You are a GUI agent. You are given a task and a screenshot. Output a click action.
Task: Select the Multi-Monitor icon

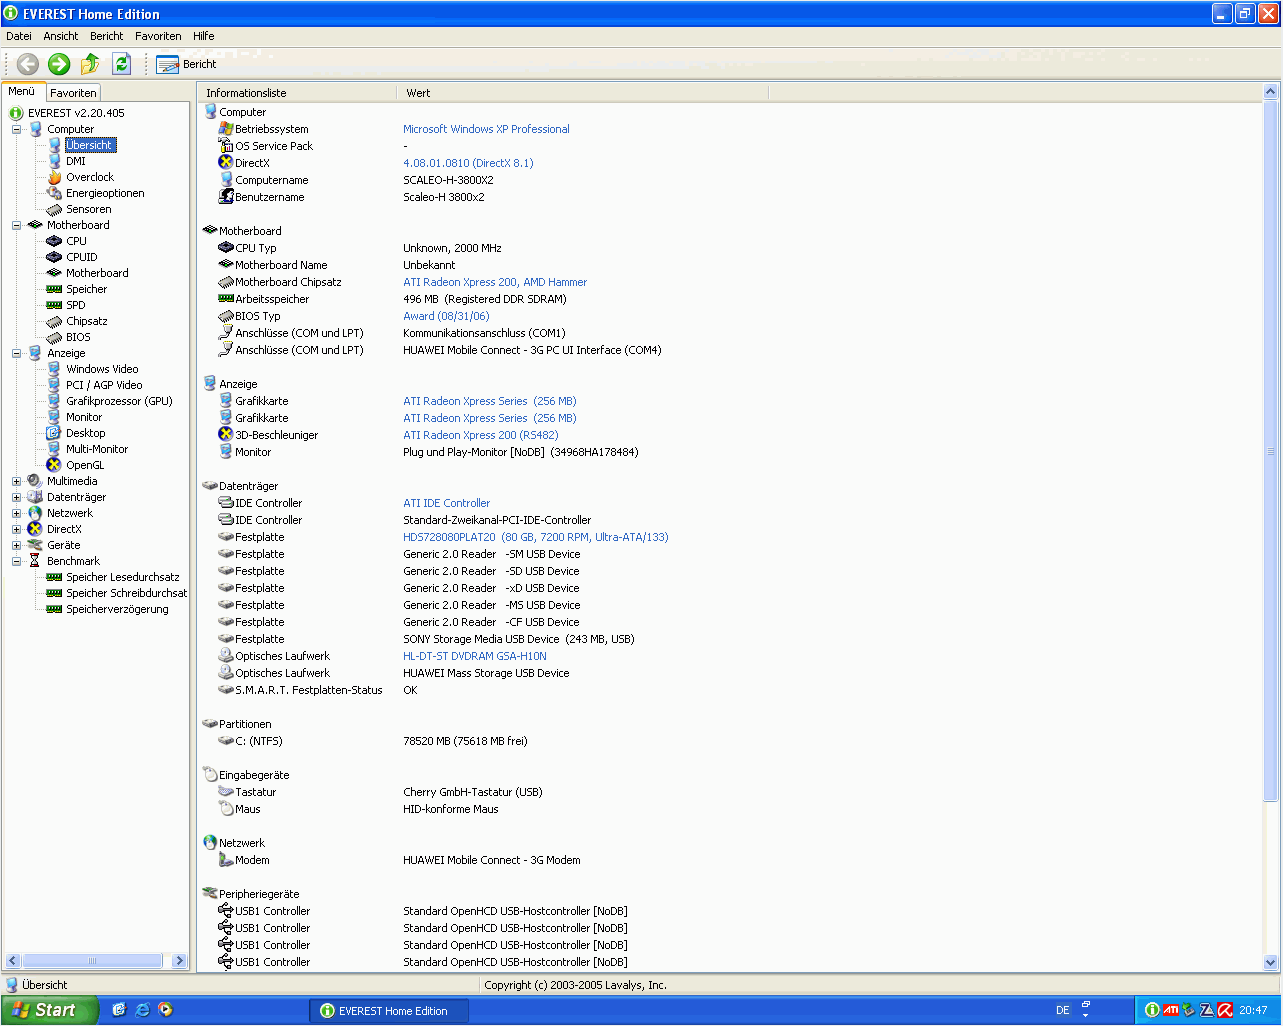tap(54, 449)
